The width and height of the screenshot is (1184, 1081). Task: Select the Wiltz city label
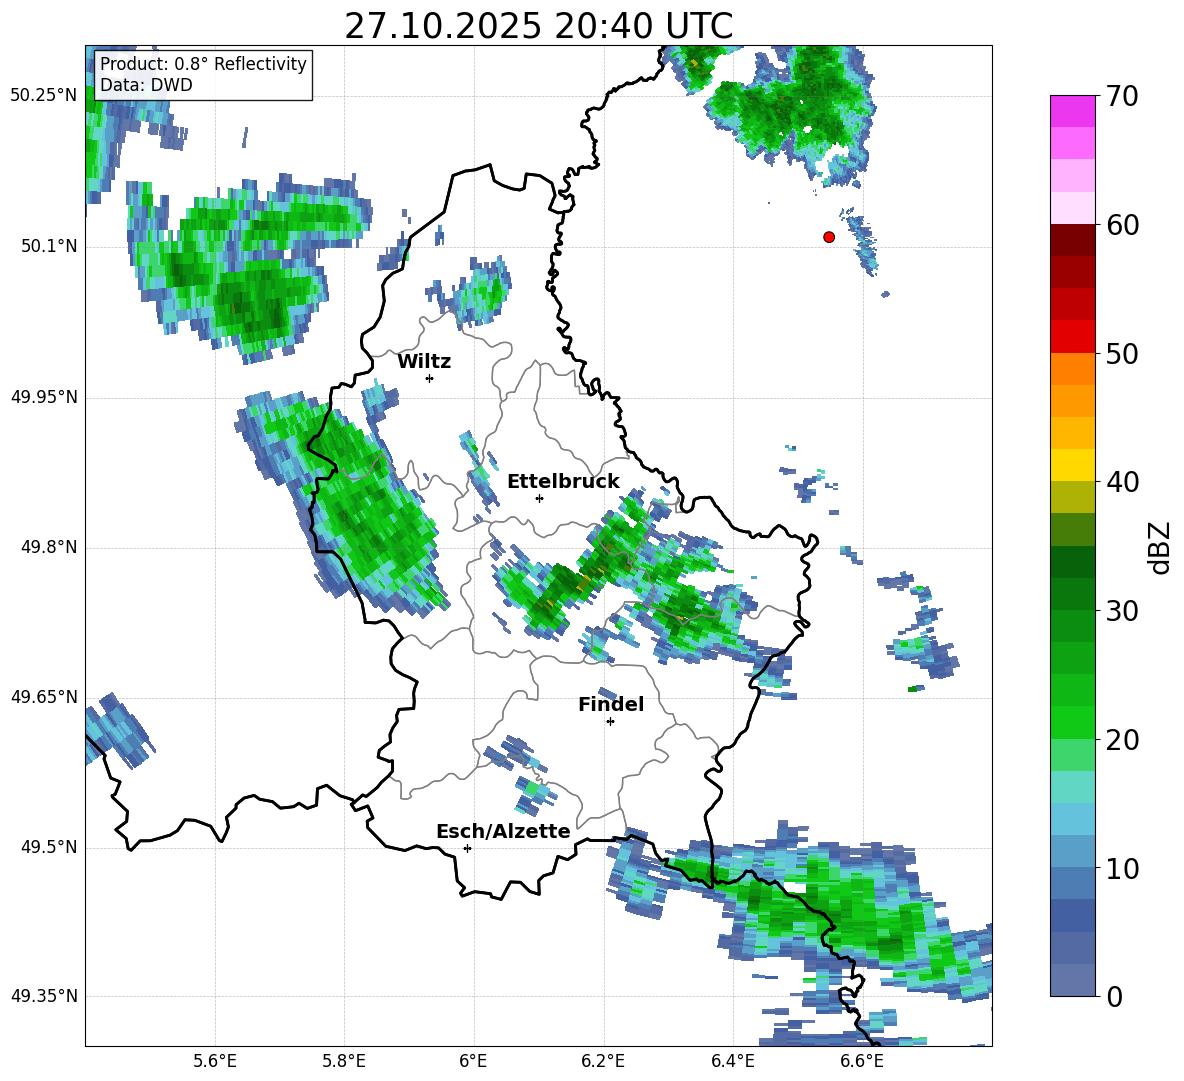(424, 362)
